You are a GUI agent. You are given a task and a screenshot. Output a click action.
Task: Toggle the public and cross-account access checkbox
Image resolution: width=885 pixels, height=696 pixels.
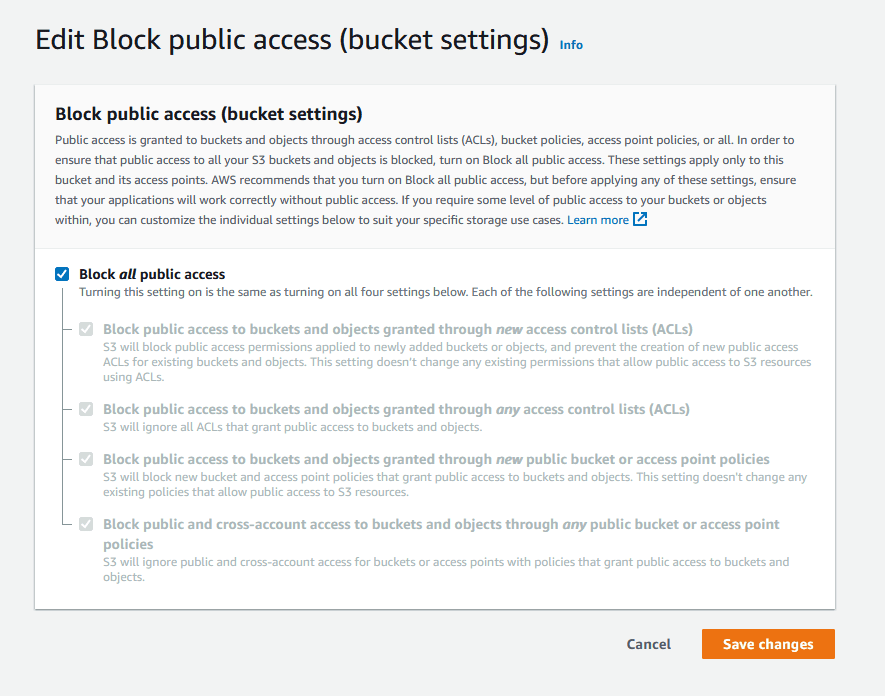pos(86,524)
